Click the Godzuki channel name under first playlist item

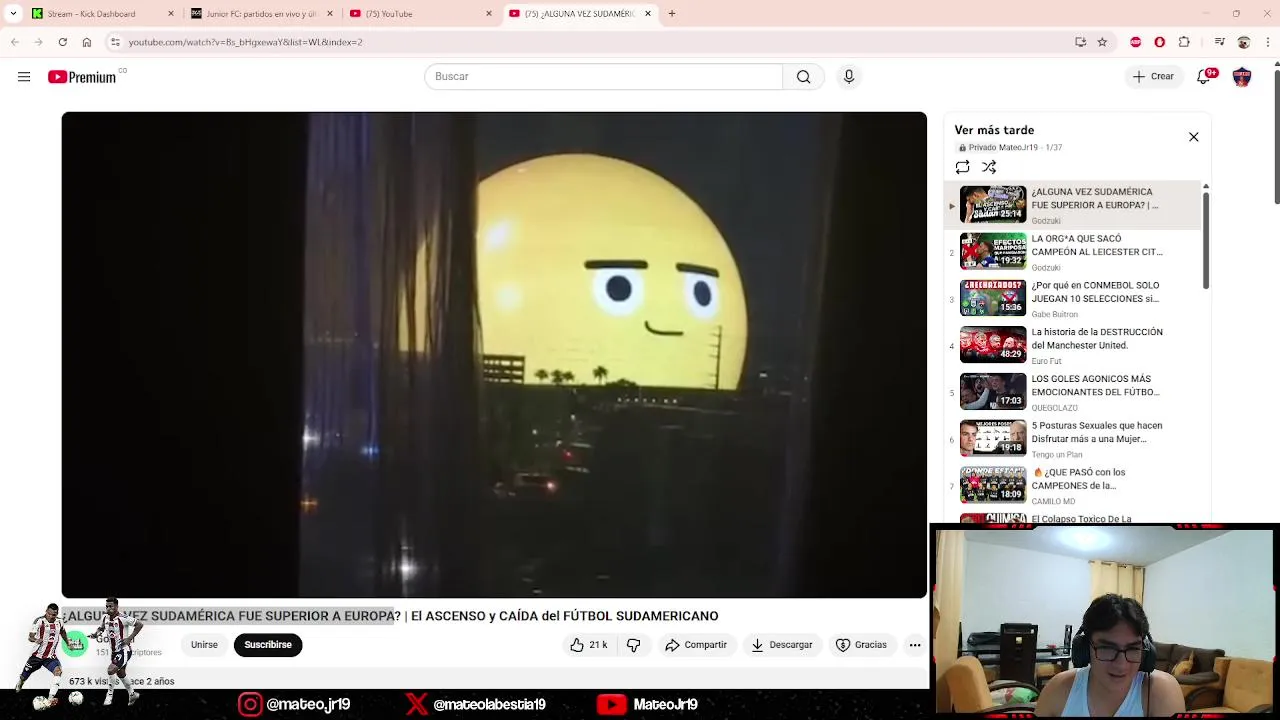click(x=1046, y=221)
